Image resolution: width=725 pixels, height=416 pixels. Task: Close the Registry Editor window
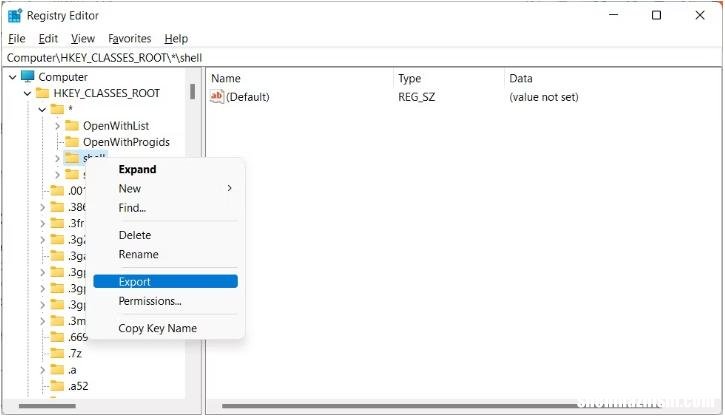(700, 15)
